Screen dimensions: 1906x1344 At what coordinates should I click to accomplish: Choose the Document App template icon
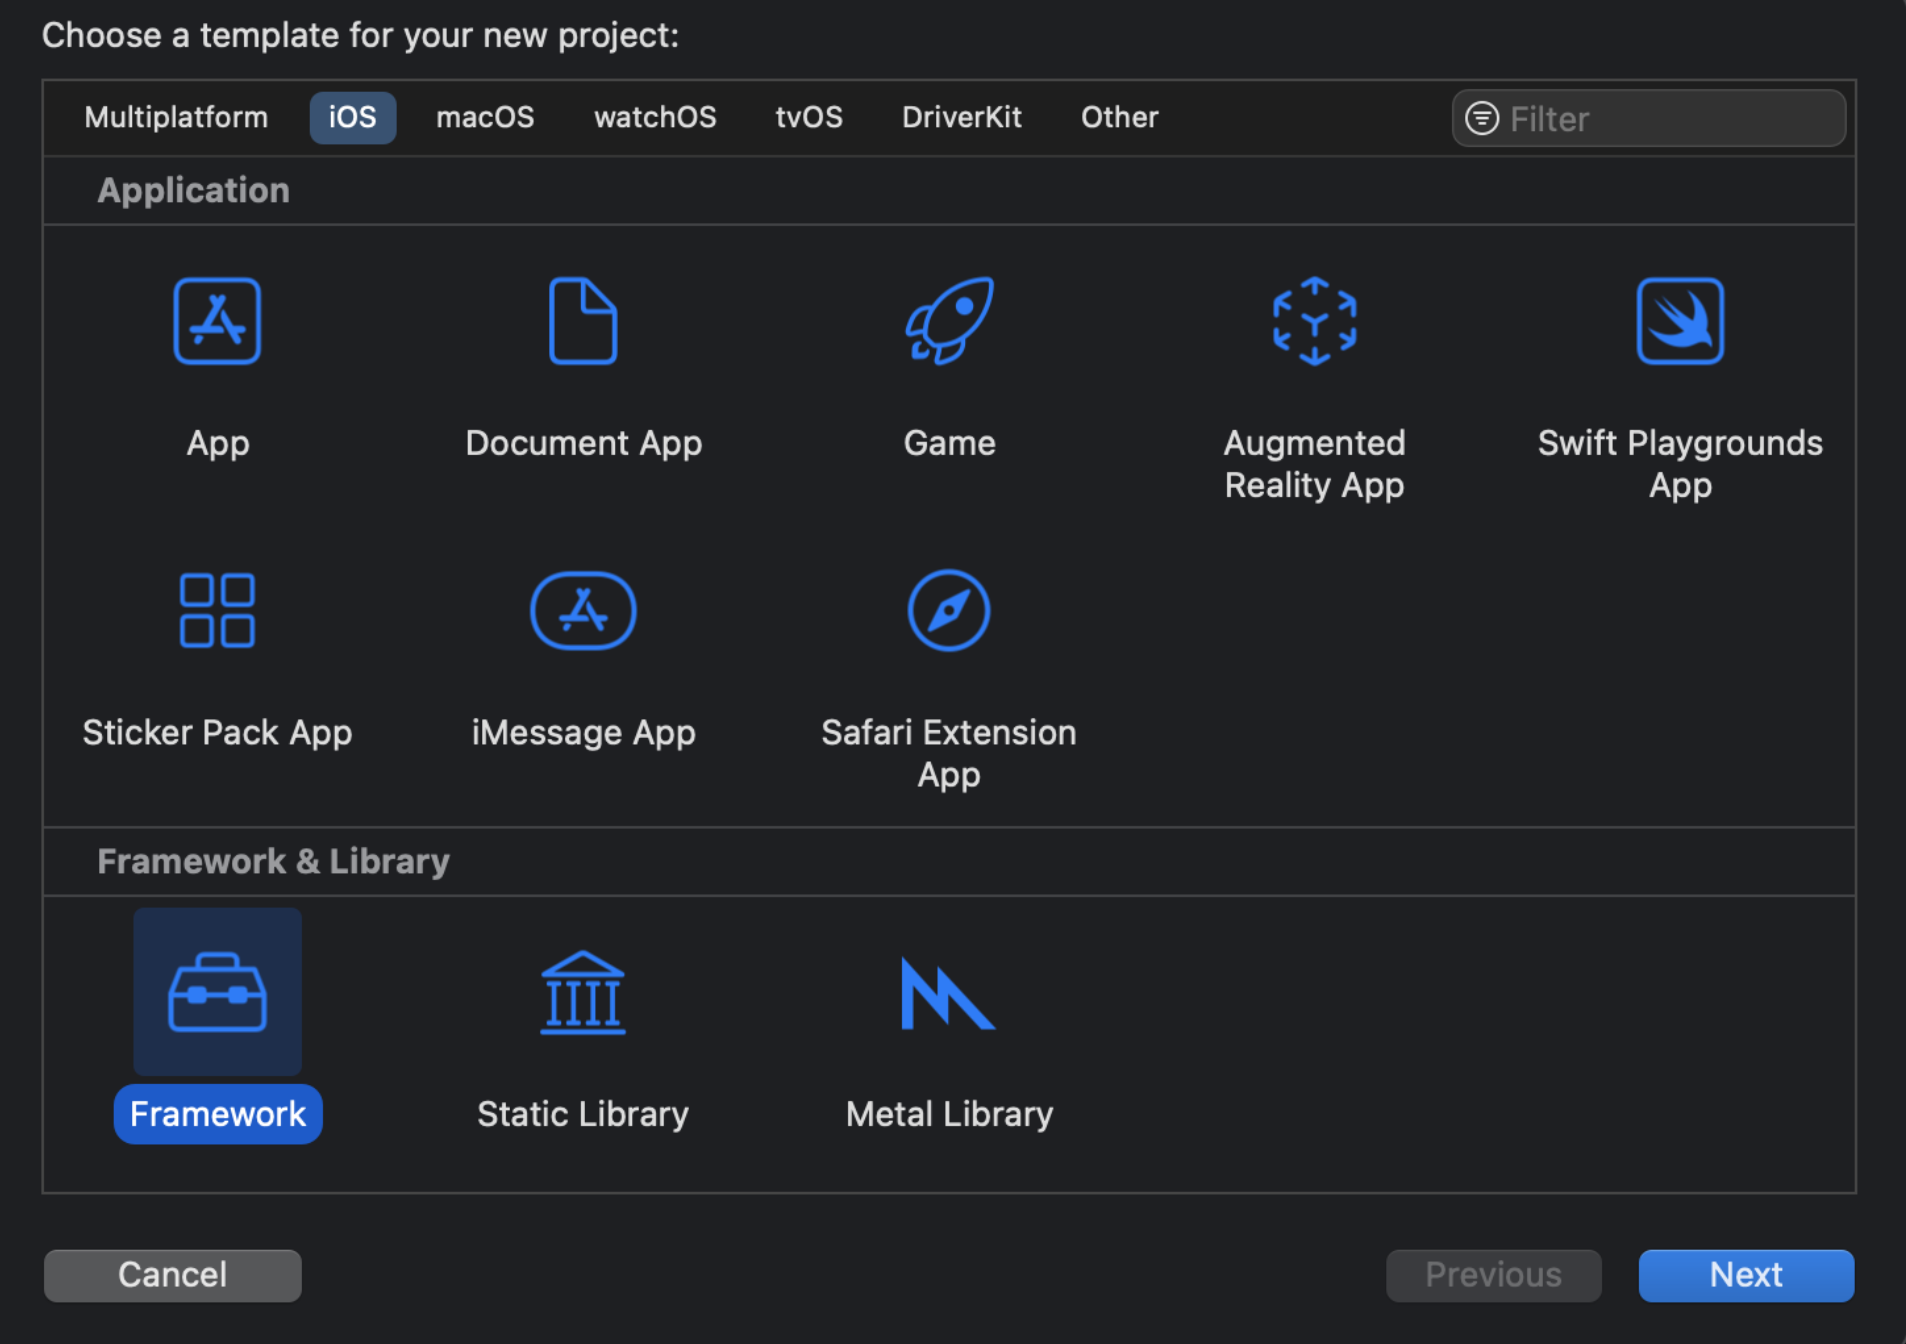tap(583, 321)
